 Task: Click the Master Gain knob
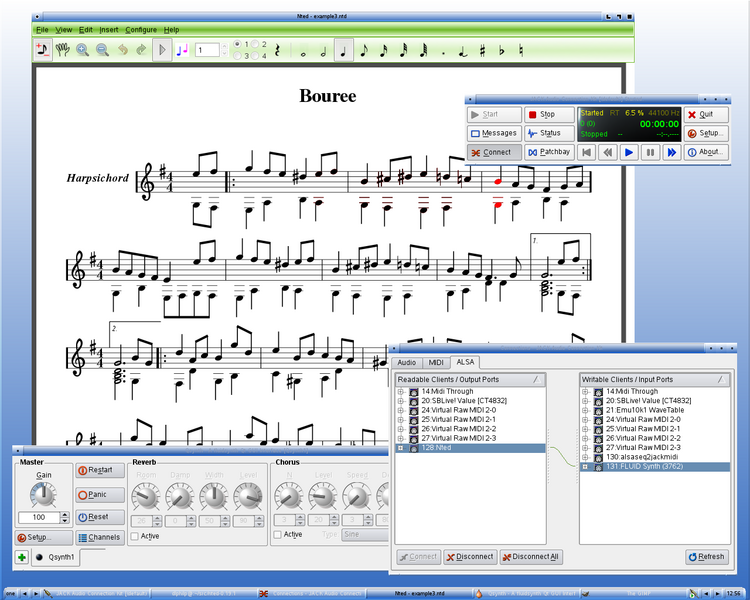tap(43, 494)
